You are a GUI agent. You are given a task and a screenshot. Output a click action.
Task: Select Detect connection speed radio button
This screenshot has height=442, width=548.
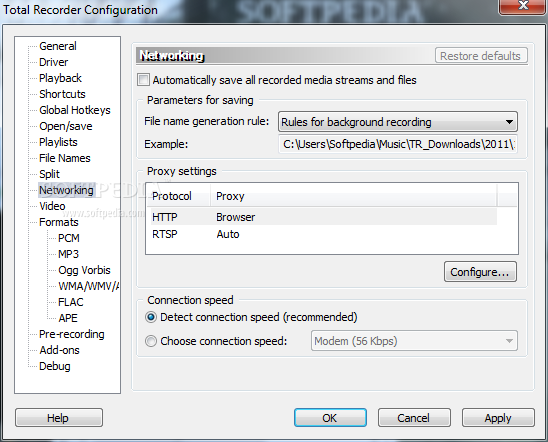[x=151, y=317]
